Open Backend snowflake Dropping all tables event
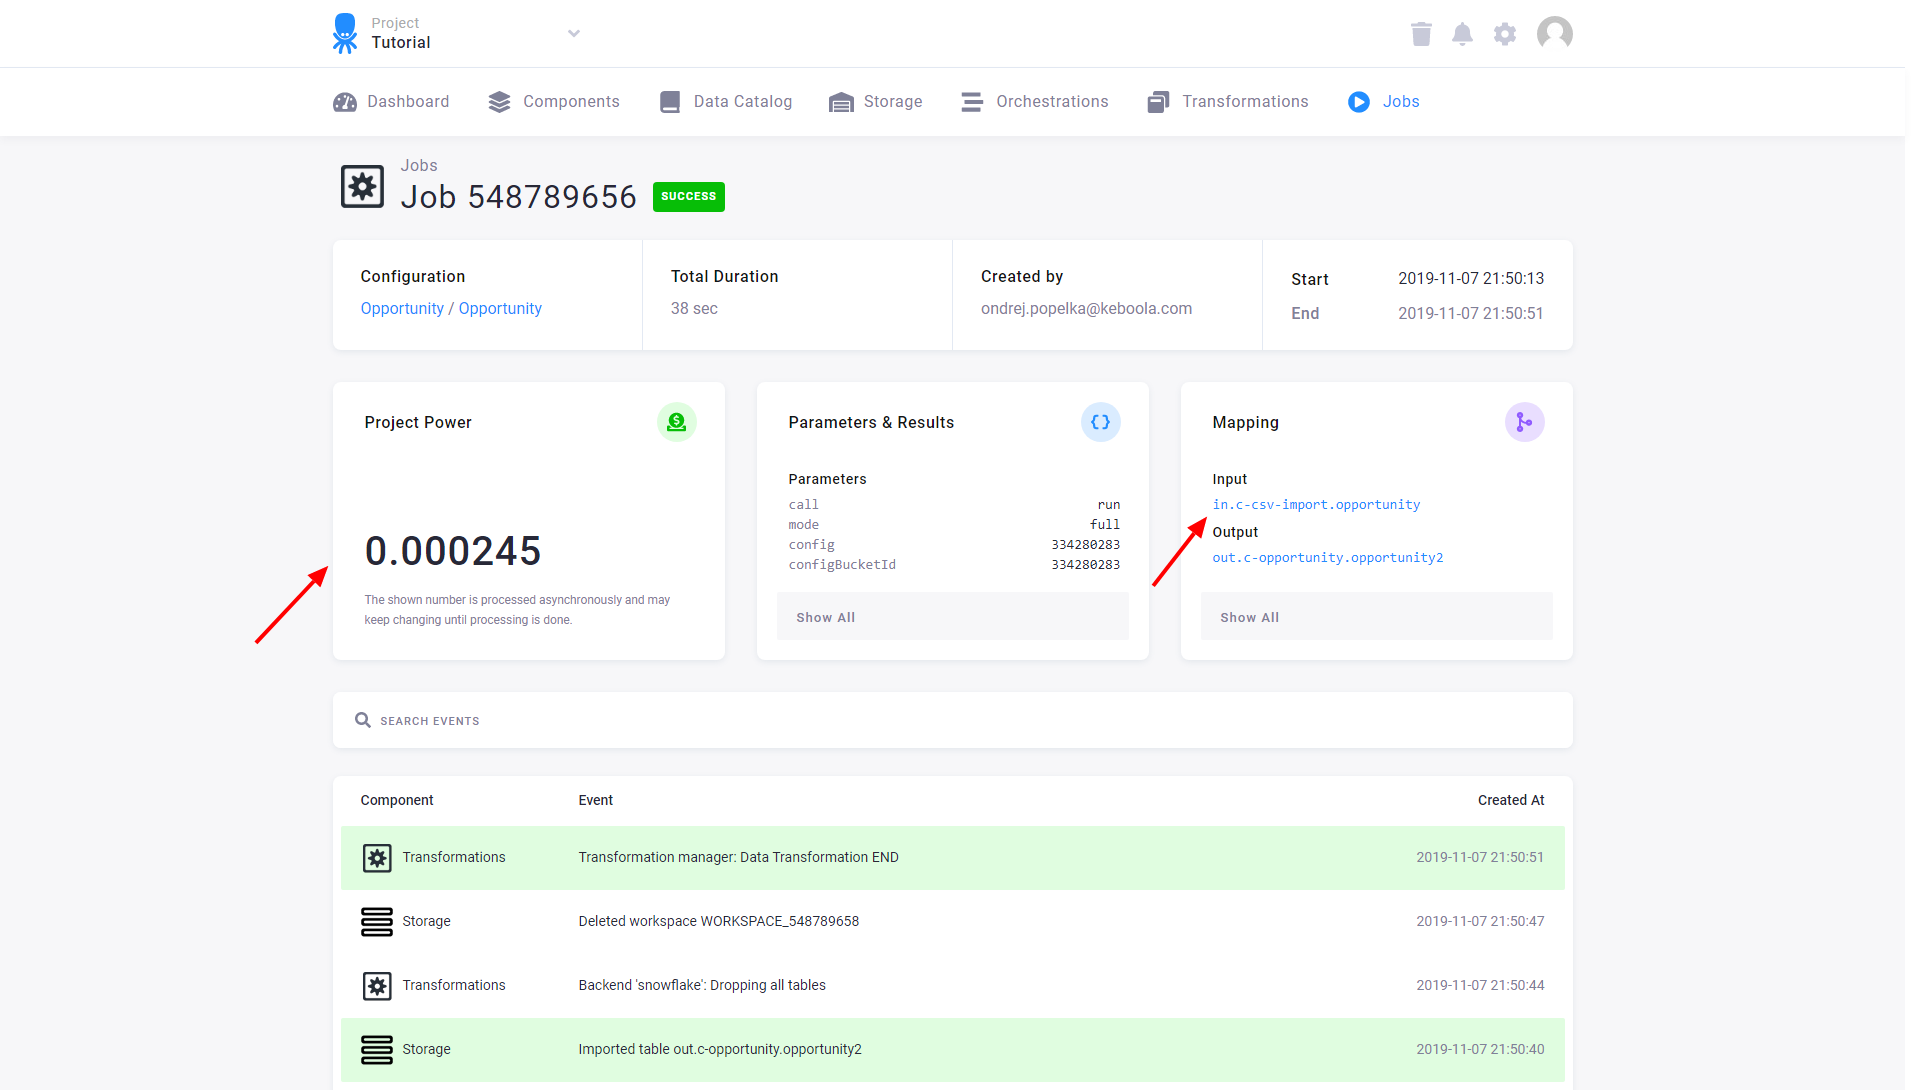The height and width of the screenshot is (1090, 1920). pos(953,986)
